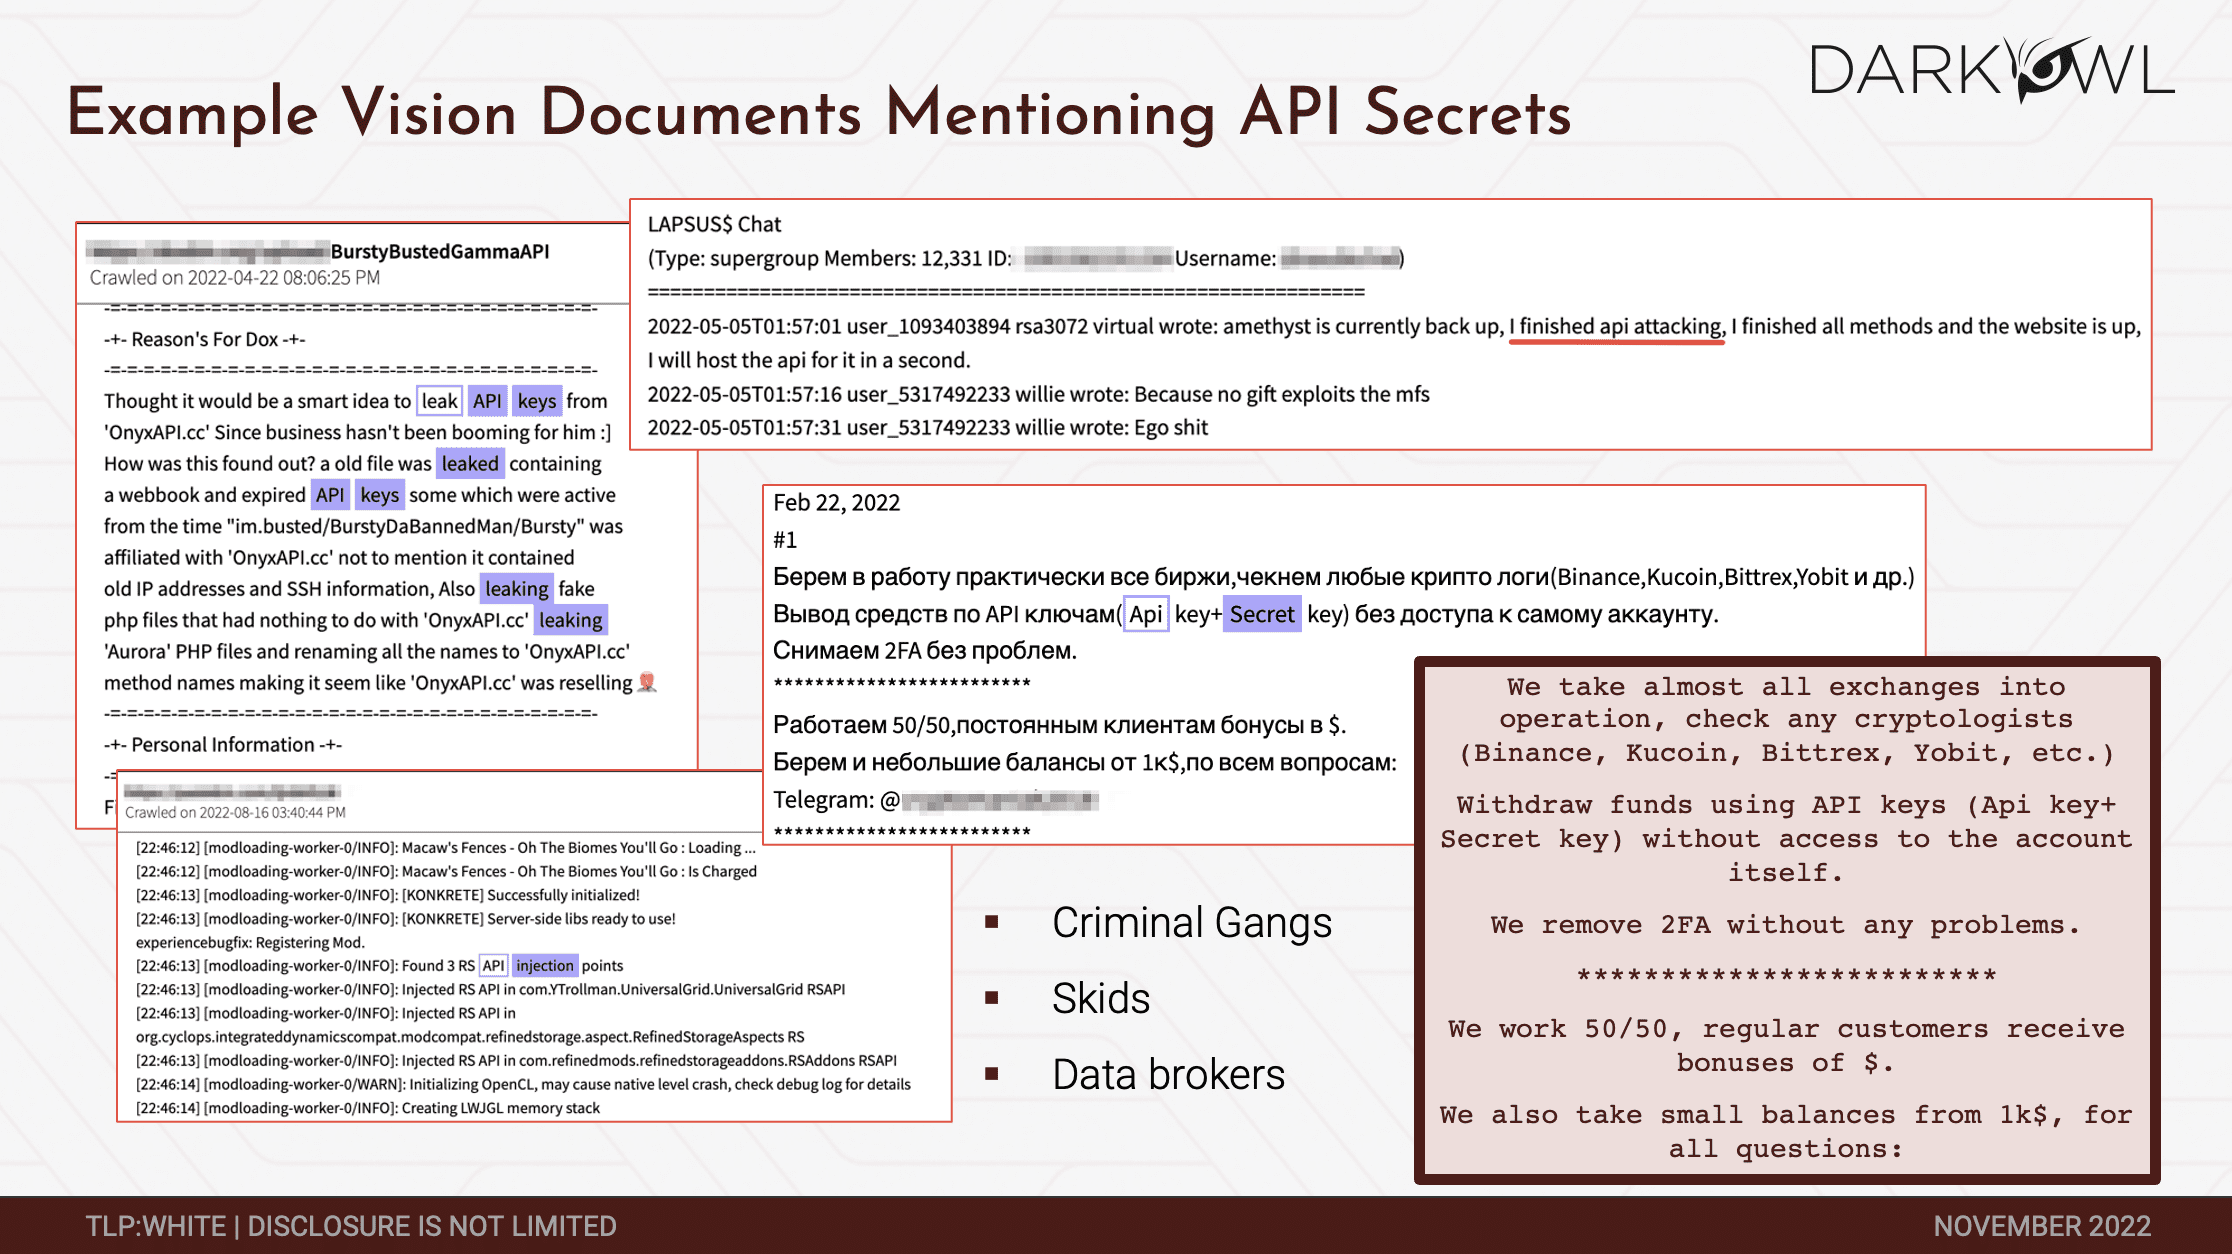Click the '#1' post number

785,540
